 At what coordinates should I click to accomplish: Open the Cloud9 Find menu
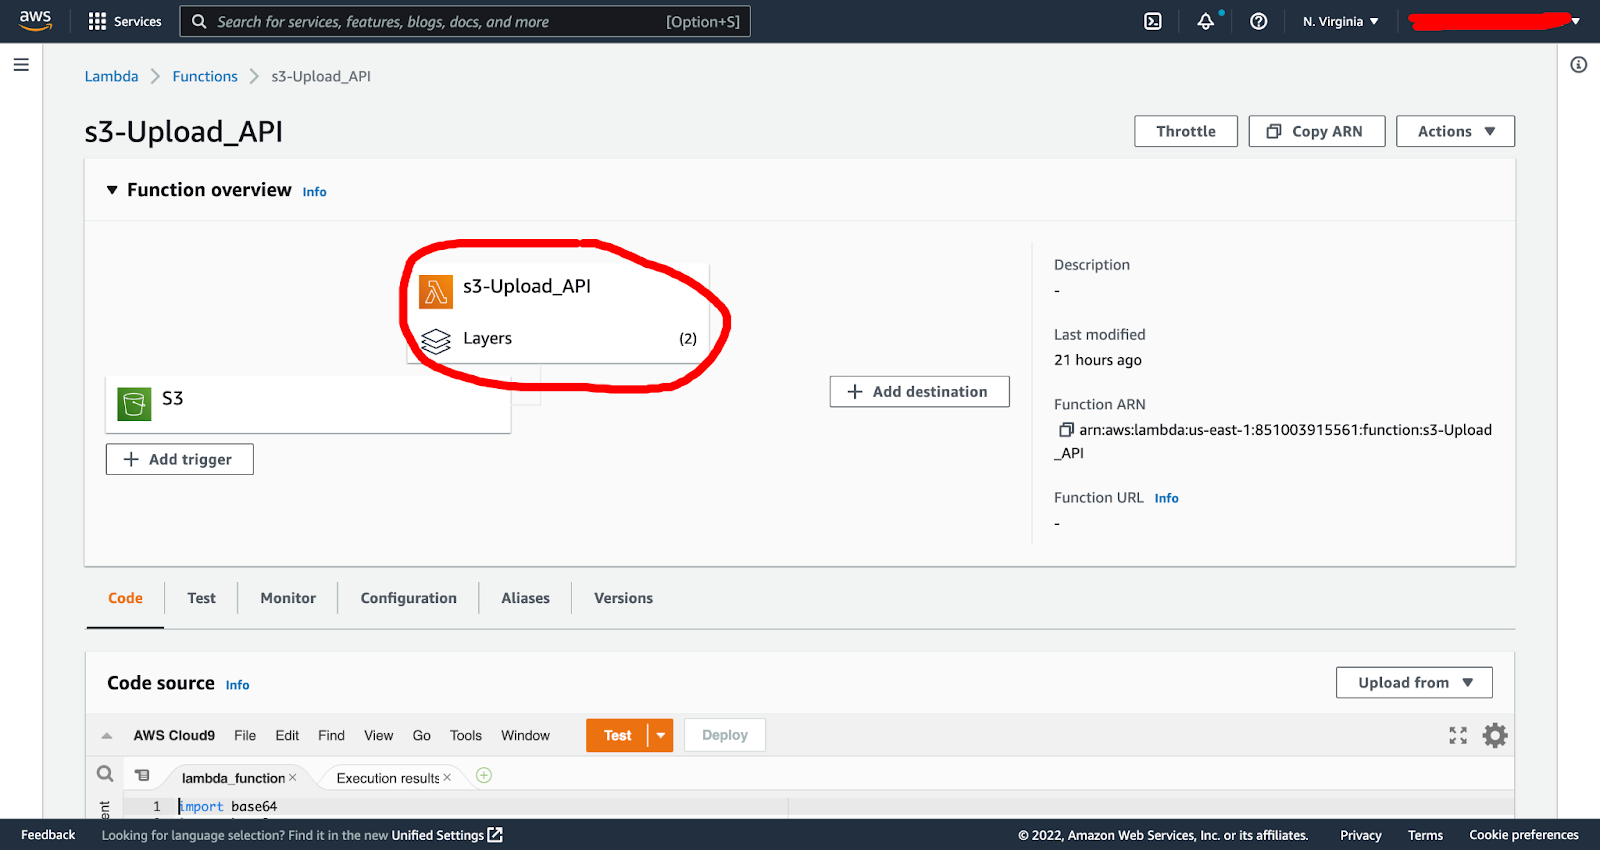(x=331, y=736)
